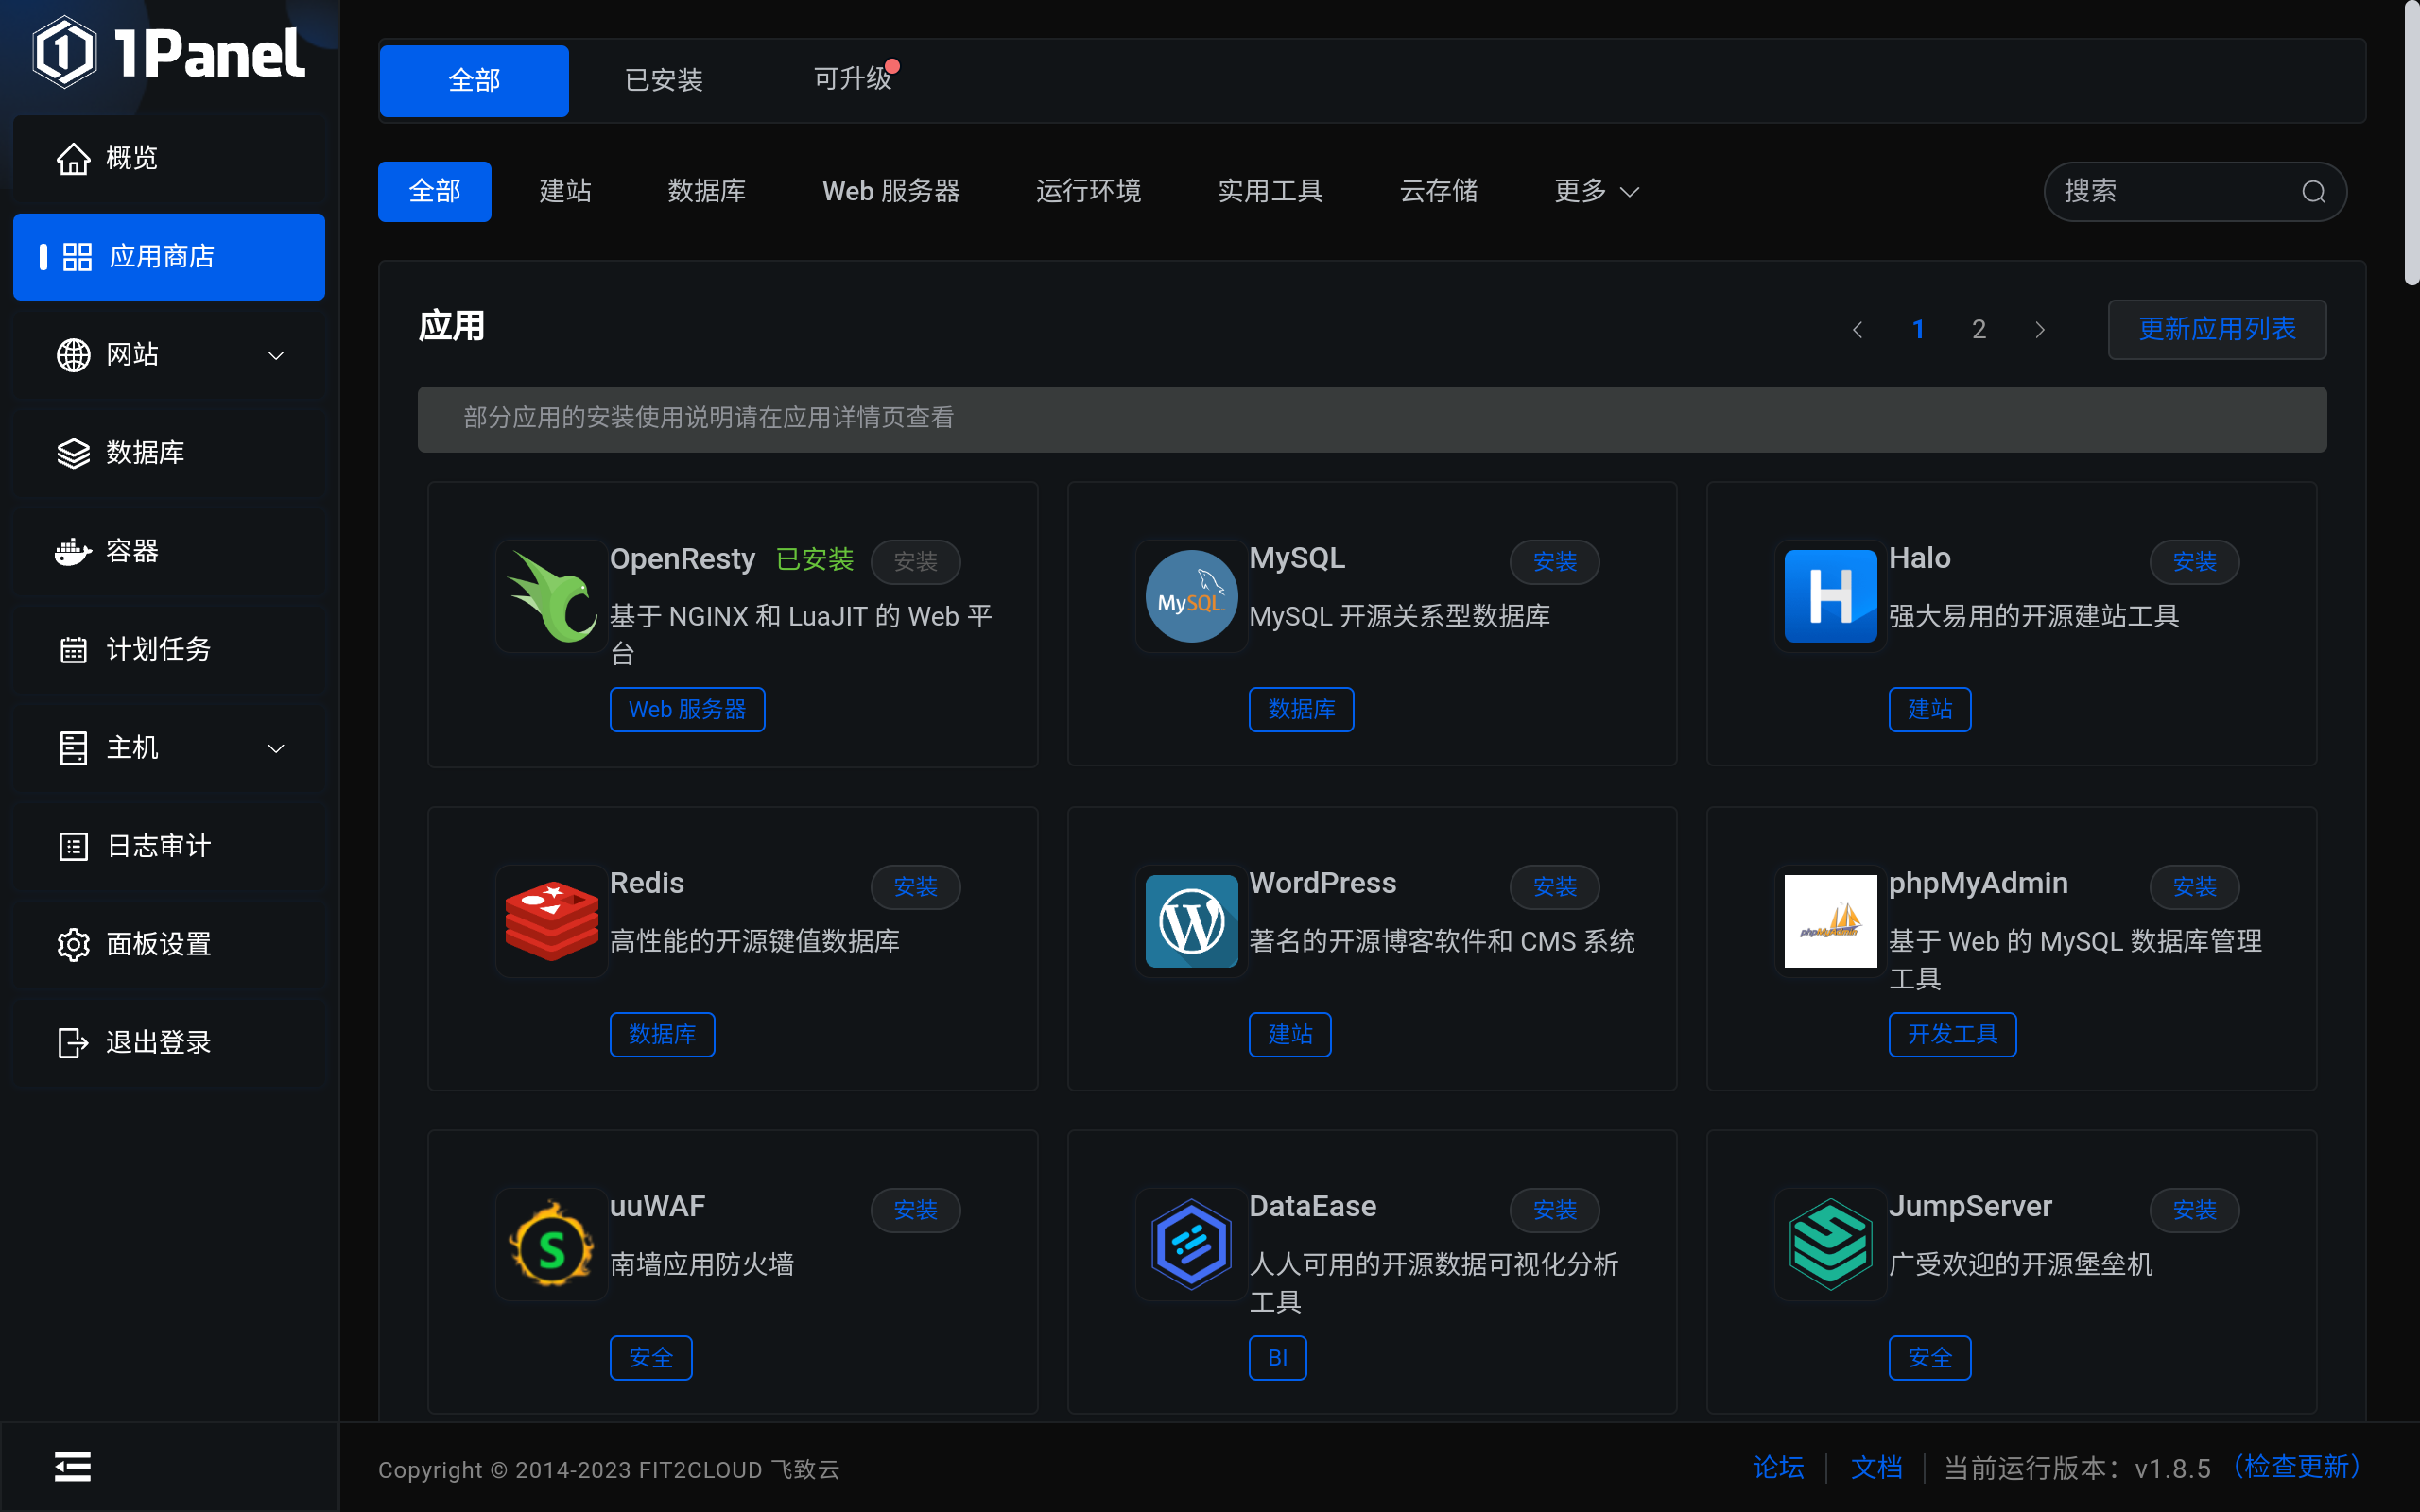Open the 数据库 layers icon in sidebar
Image resolution: width=2420 pixels, height=1512 pixels.
coord(73,453)
